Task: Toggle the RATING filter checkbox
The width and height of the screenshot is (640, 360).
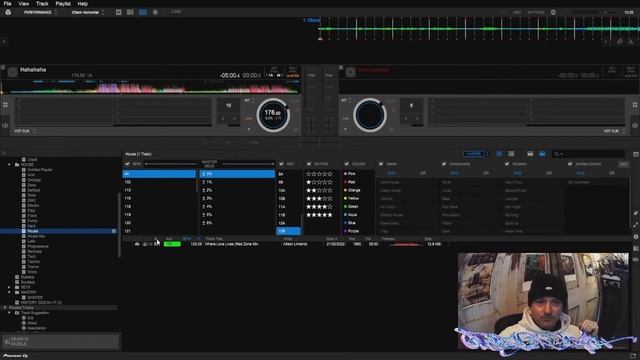Action: [309, 164]
